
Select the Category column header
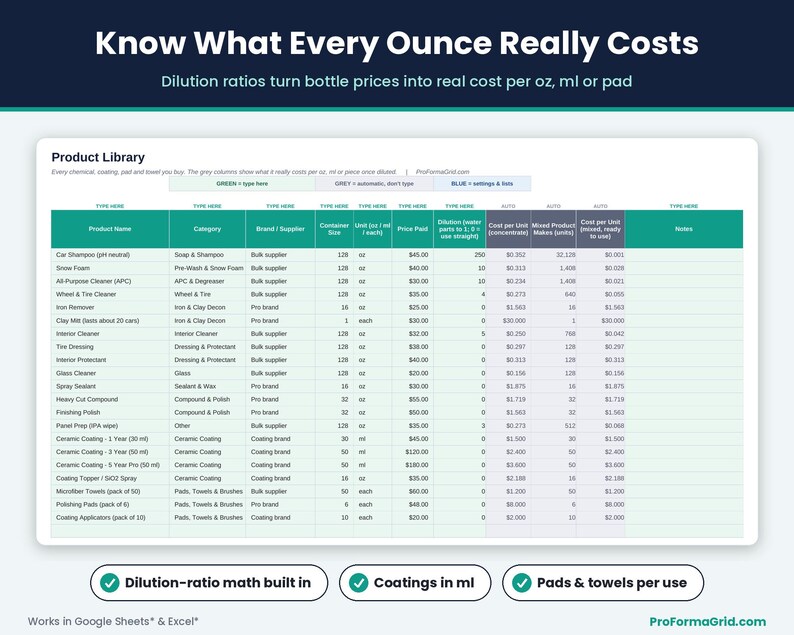(207, 229)
